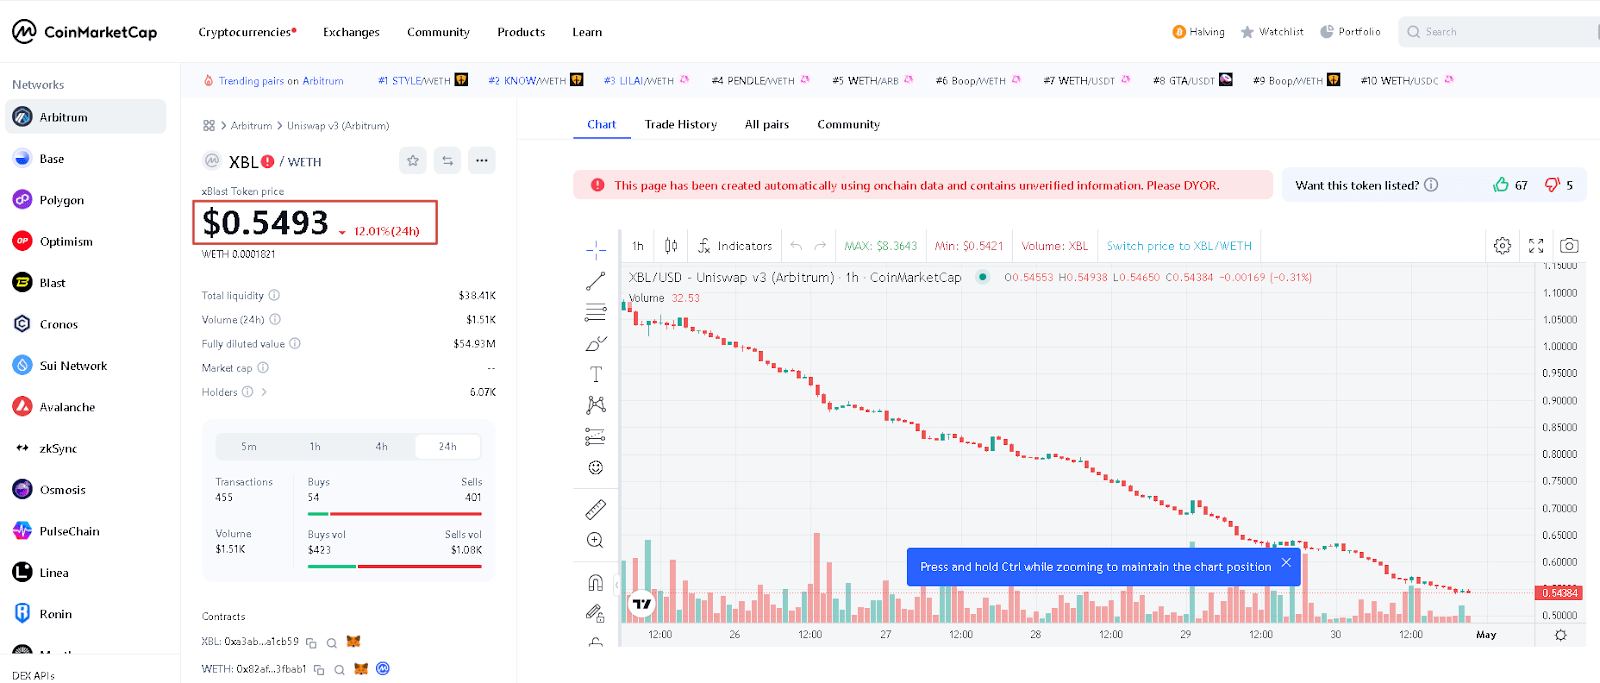The image size is (1600, 683).
Task: Open the Community nav menu
Action: [x=438, y=32]
